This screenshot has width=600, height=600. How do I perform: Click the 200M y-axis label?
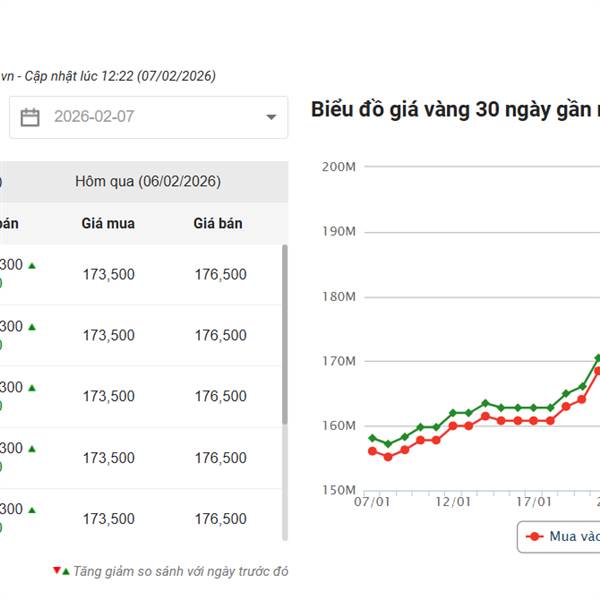coord(339,167)
